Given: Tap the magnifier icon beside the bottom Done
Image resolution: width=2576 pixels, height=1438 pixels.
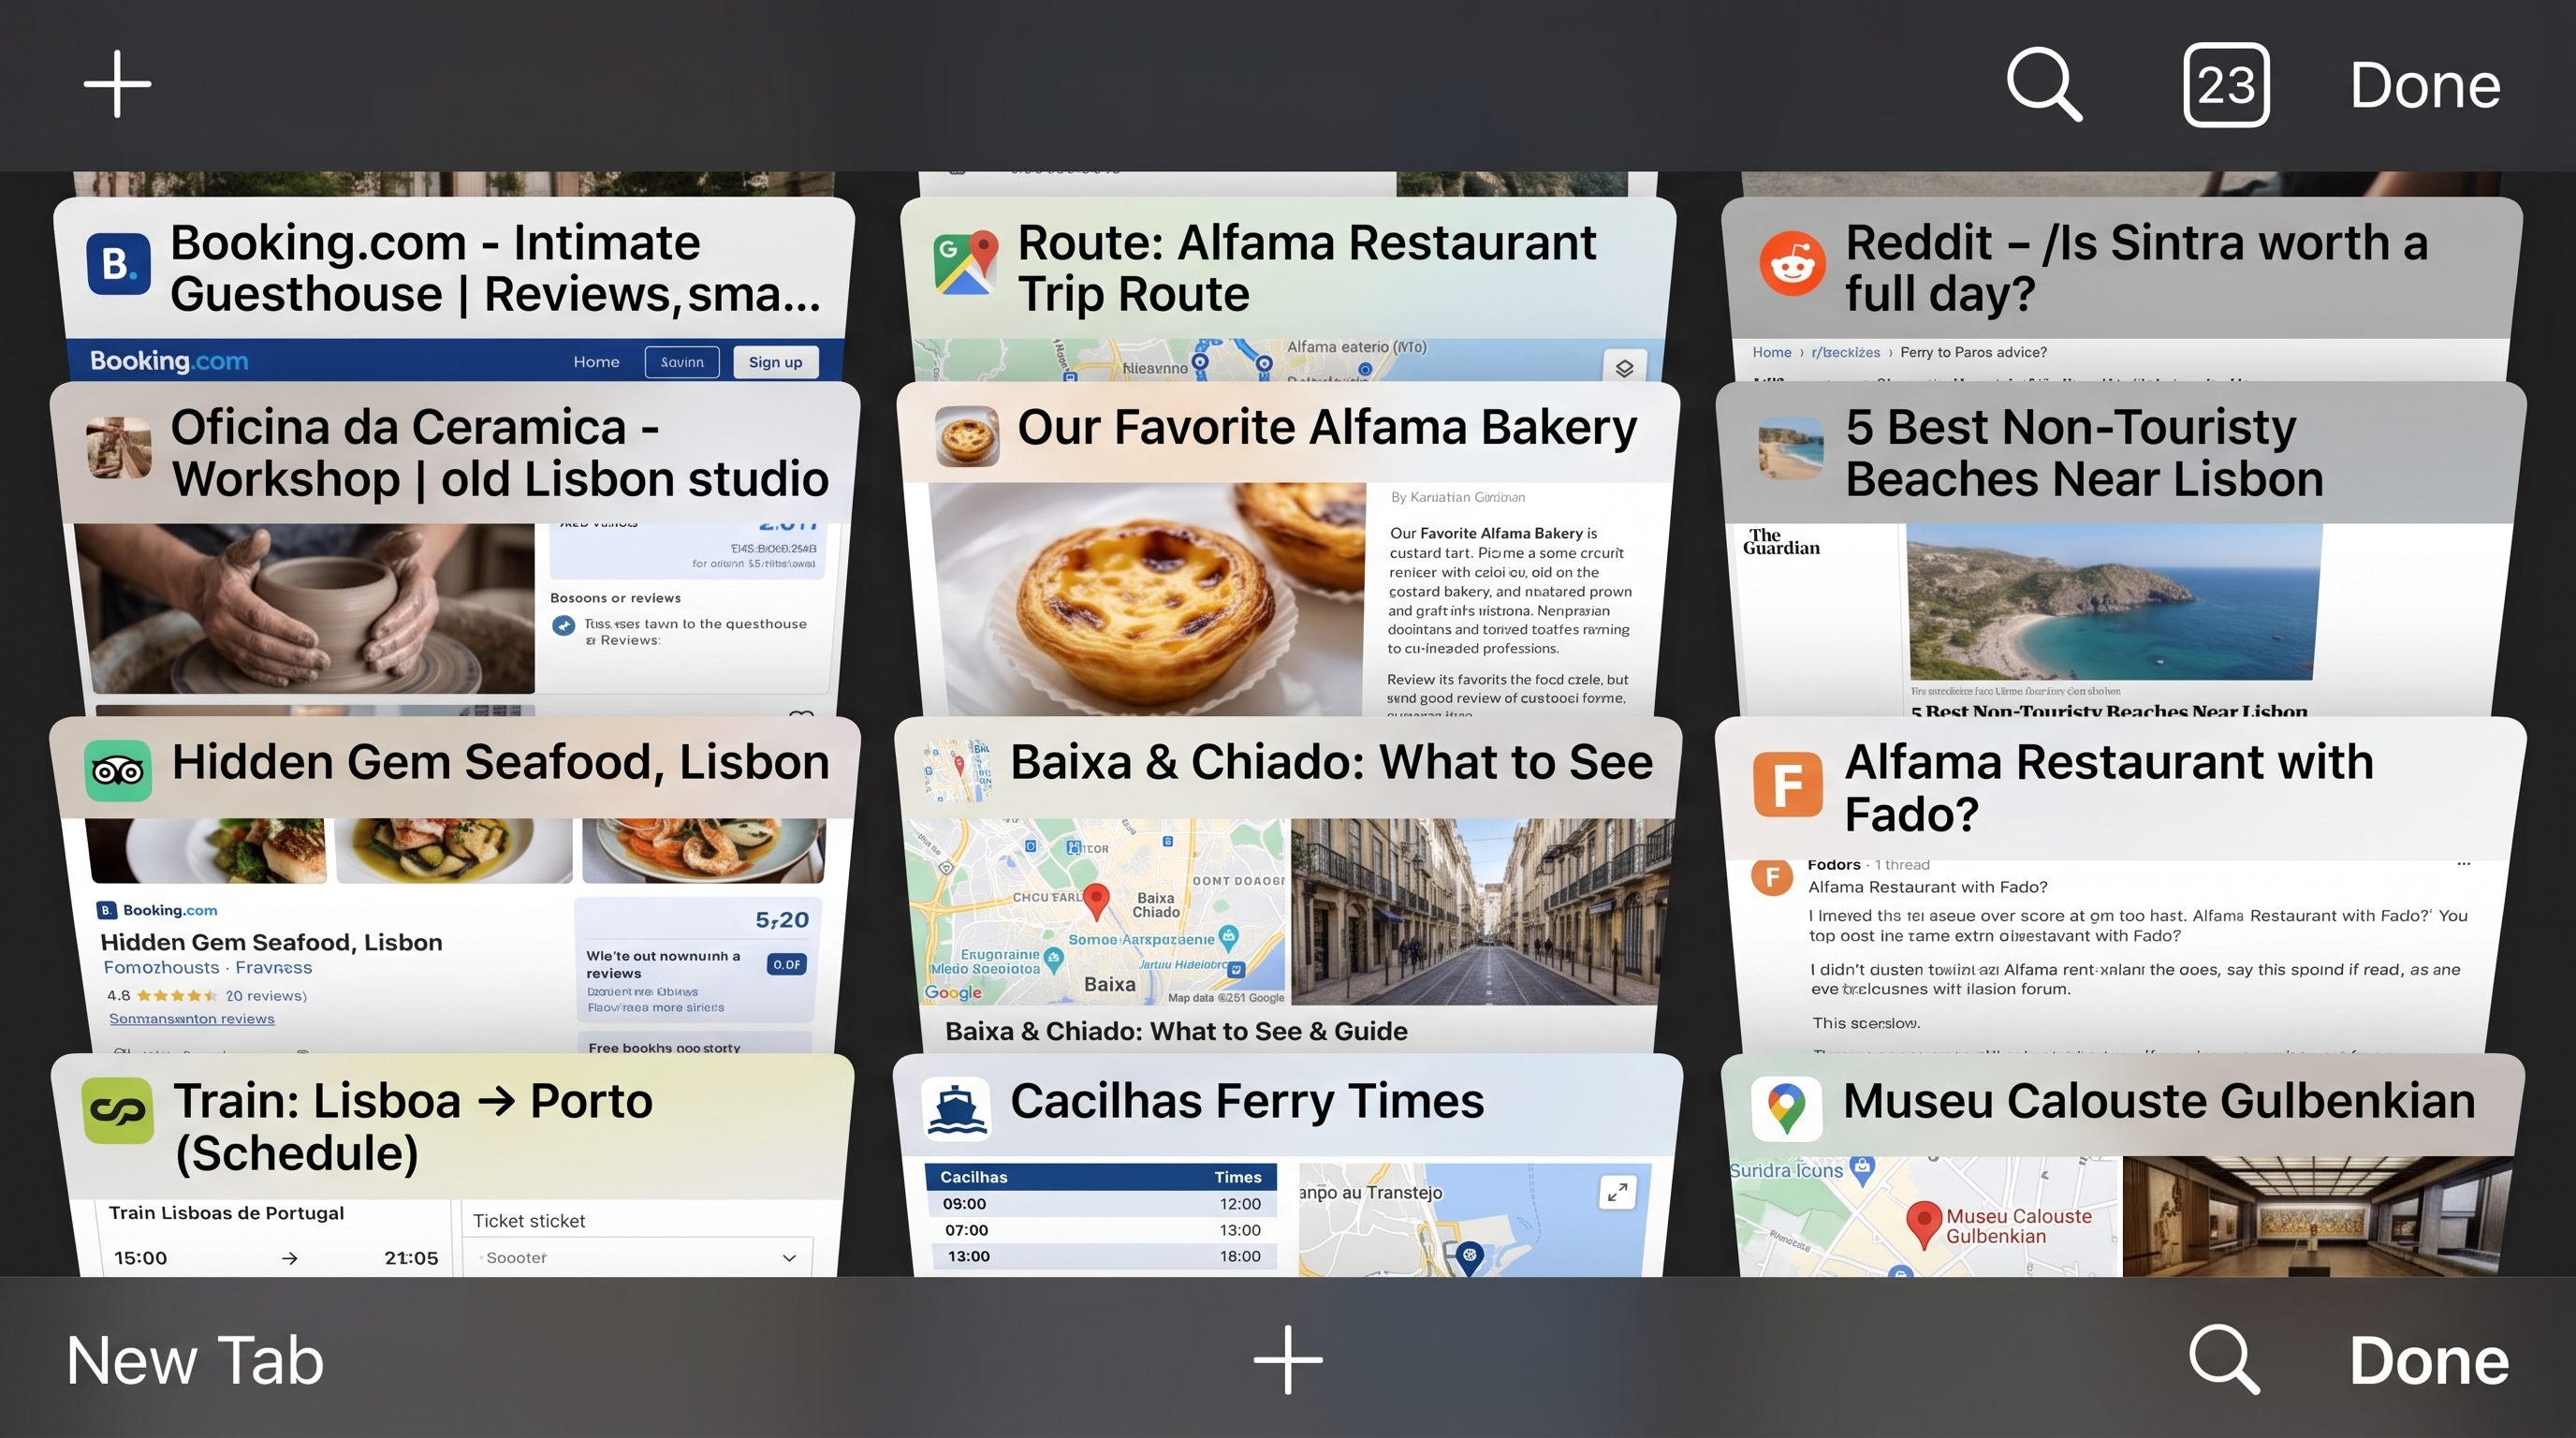Looking at the screenshot, I should 2224,1359.
